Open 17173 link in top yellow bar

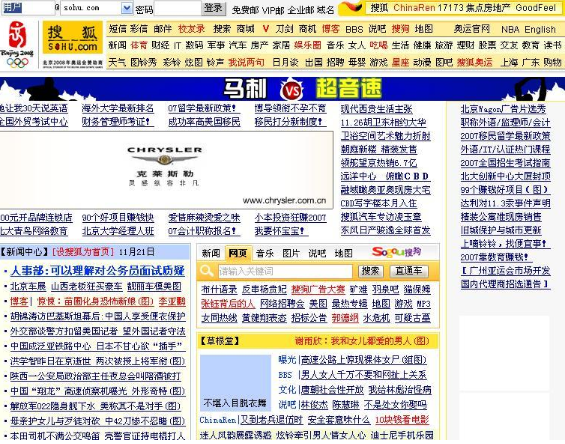pos(449,8)
